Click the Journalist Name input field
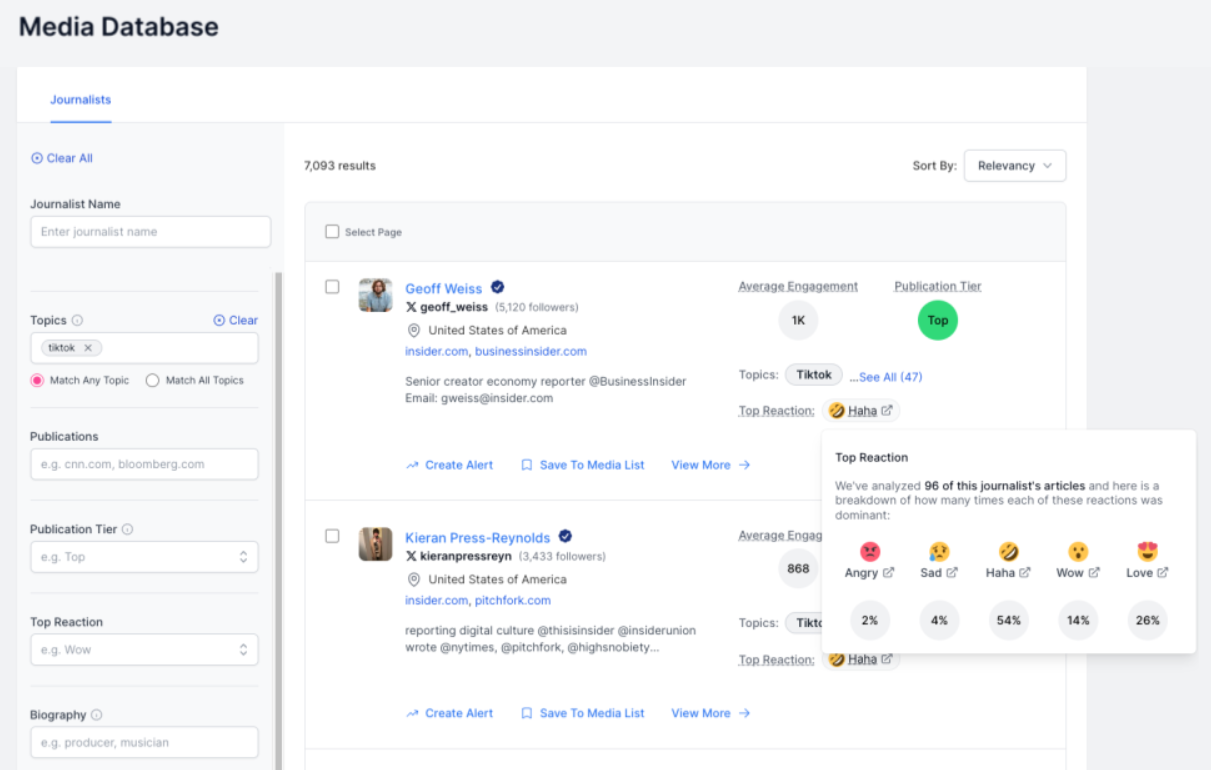 tap(150, 232)
